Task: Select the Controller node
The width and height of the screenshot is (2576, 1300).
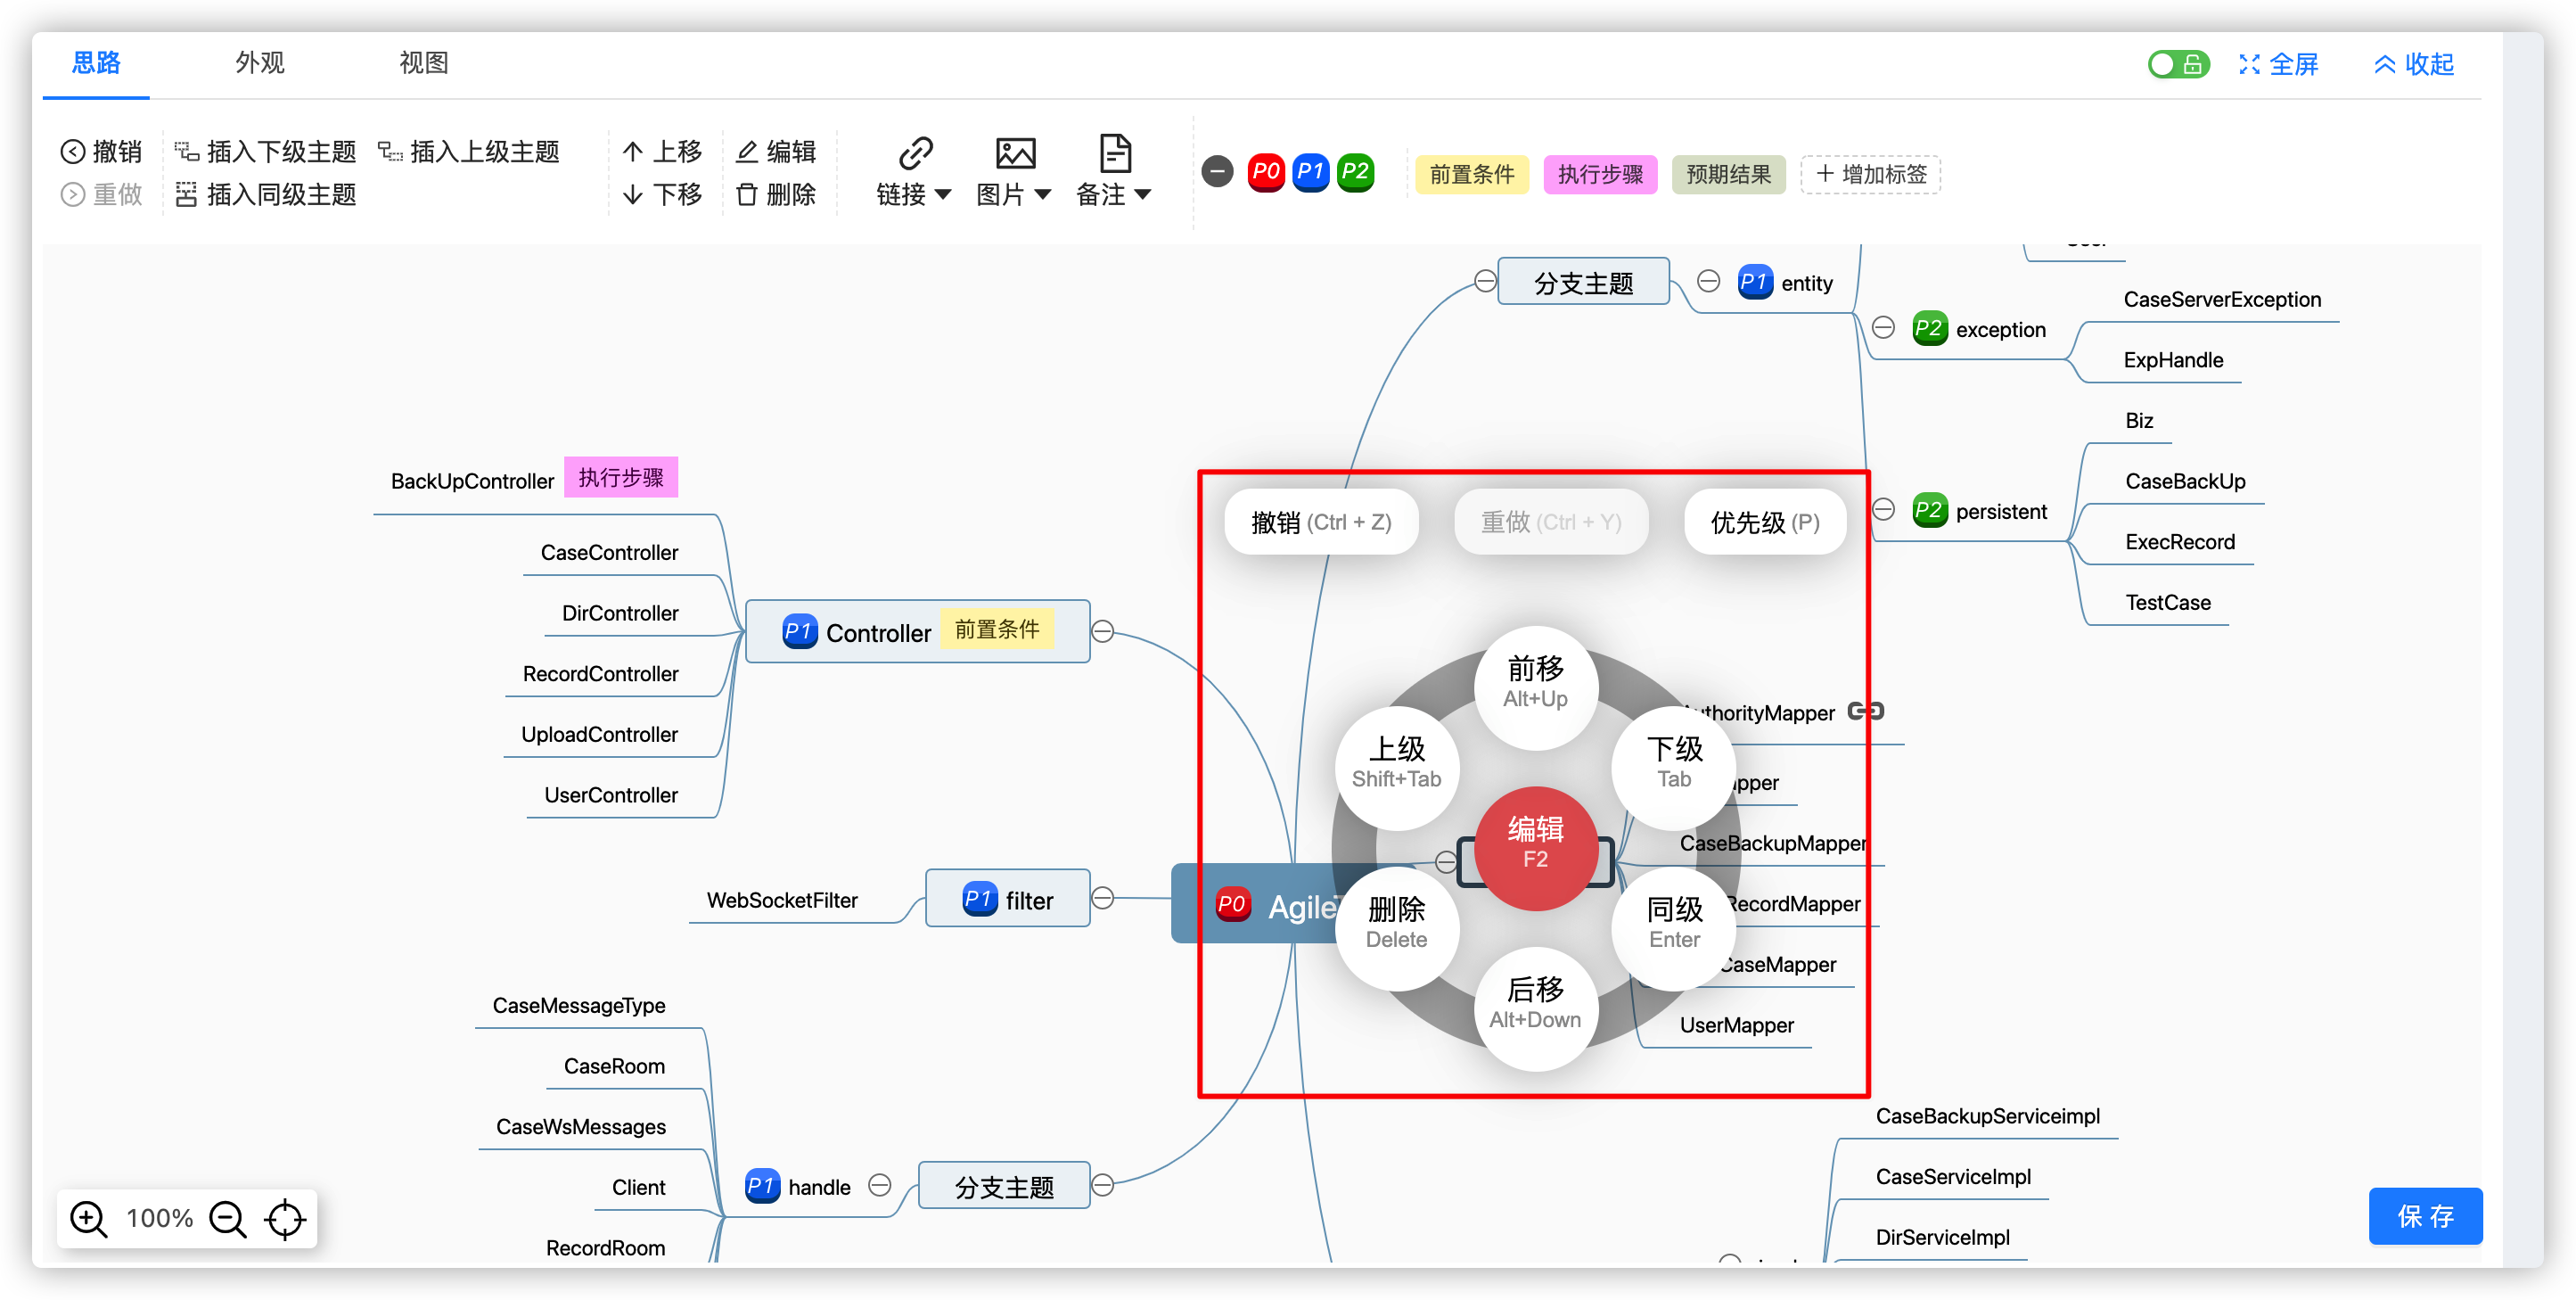Action: pos(917,631)
